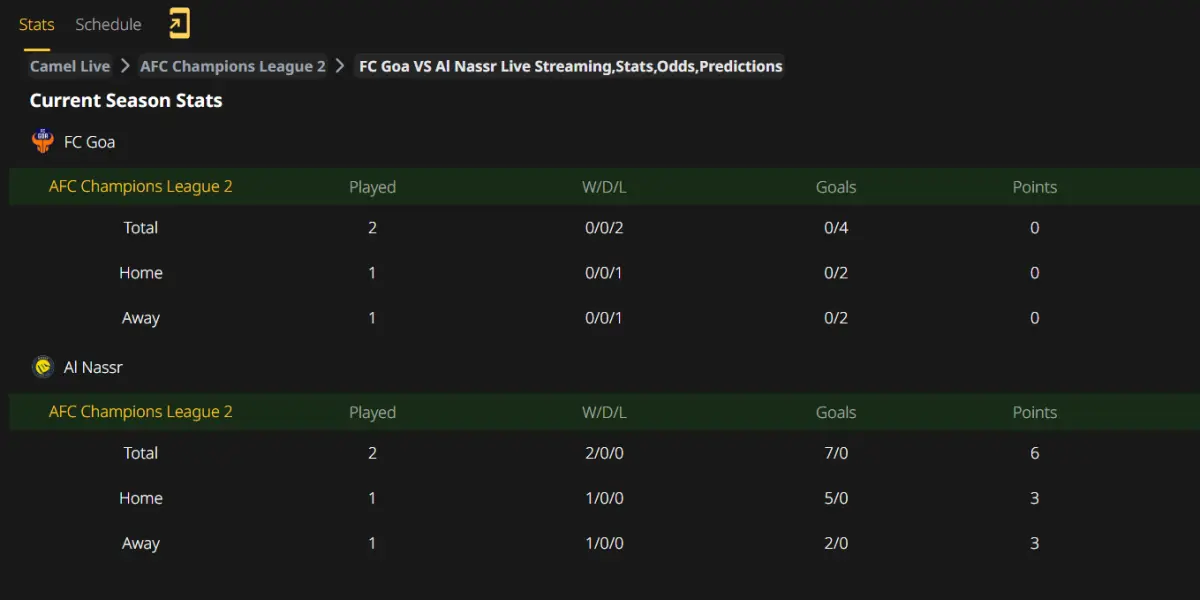Click the chevron before the match title breadcrumb
Image resolution: width=1200 pixels, height=600 pixels.
tap(341, 66)
